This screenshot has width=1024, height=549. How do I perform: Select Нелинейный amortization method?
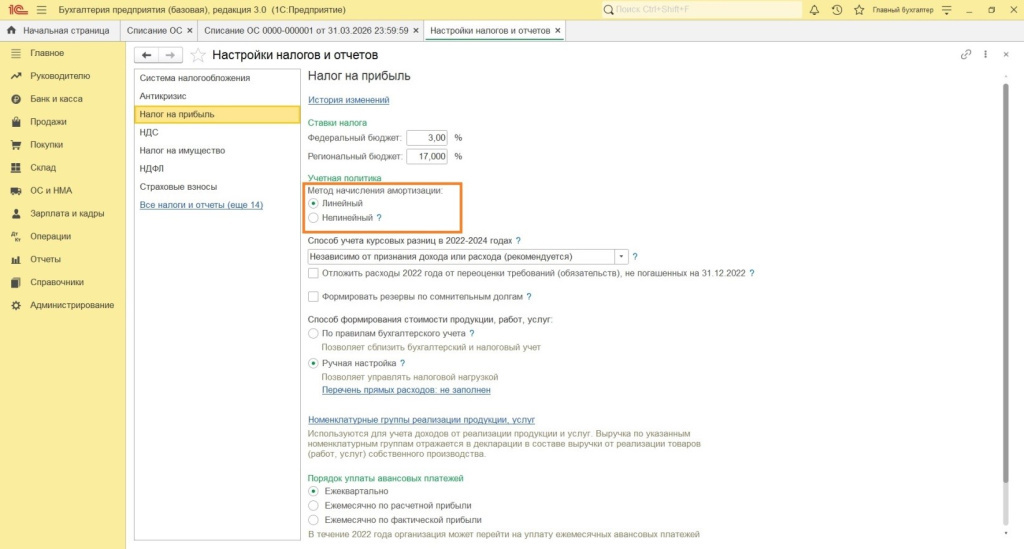[314, 217]
